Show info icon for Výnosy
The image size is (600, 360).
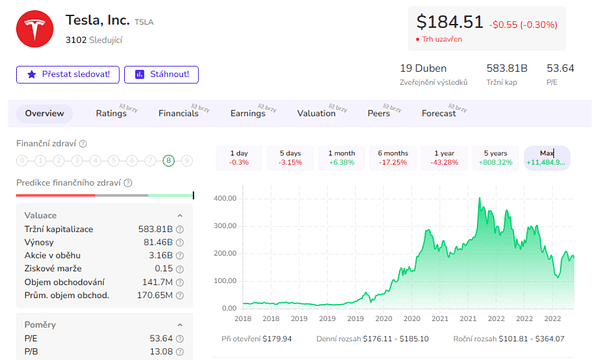[180, 243]
